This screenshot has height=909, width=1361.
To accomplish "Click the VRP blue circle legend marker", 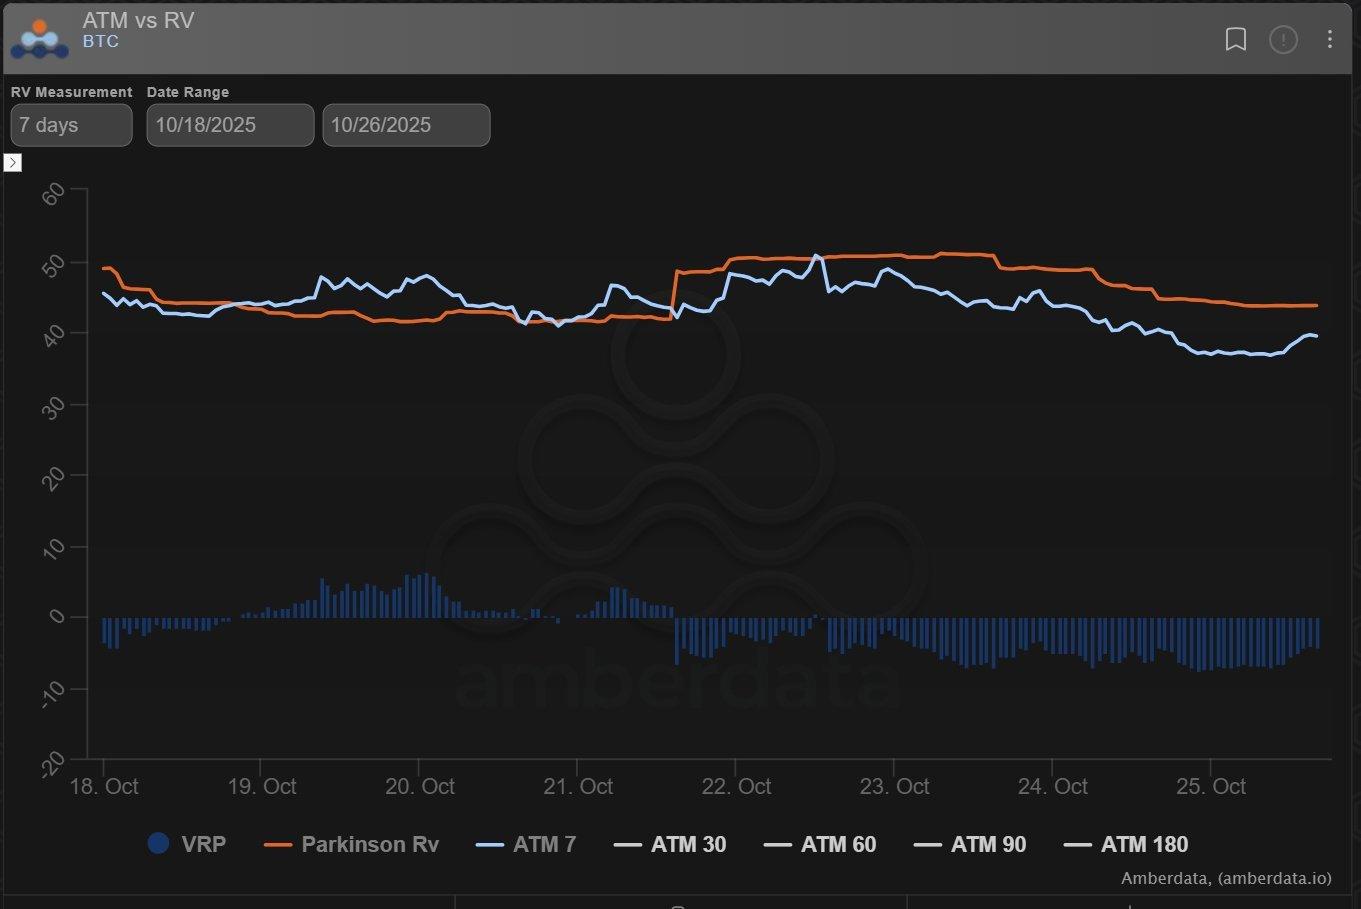I will (x=158, y=843).
